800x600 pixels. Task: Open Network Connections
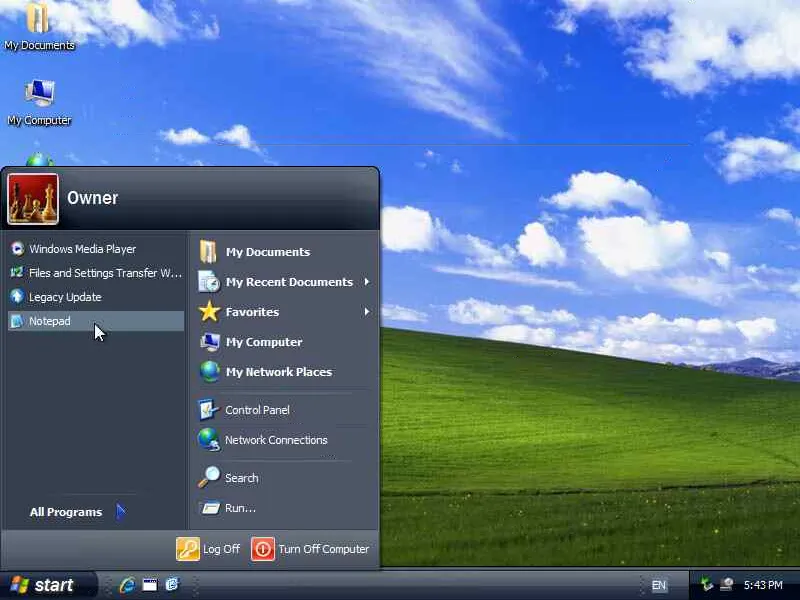[x=284, y=440]
